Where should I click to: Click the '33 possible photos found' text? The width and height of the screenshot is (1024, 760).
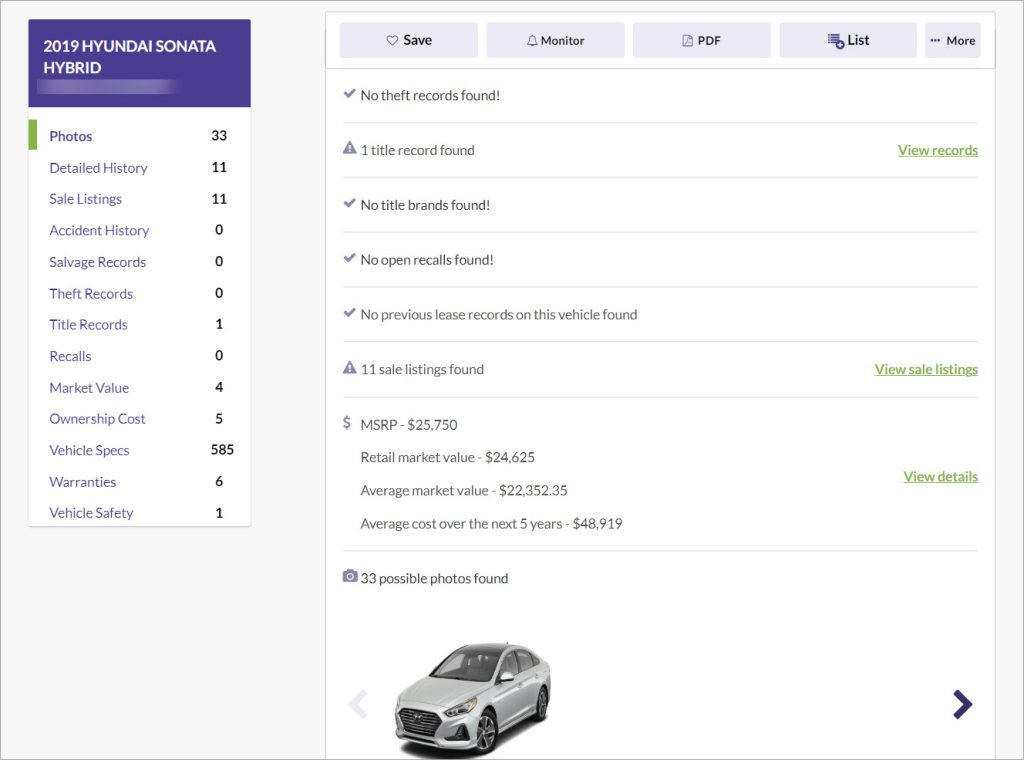pos(434,578)
